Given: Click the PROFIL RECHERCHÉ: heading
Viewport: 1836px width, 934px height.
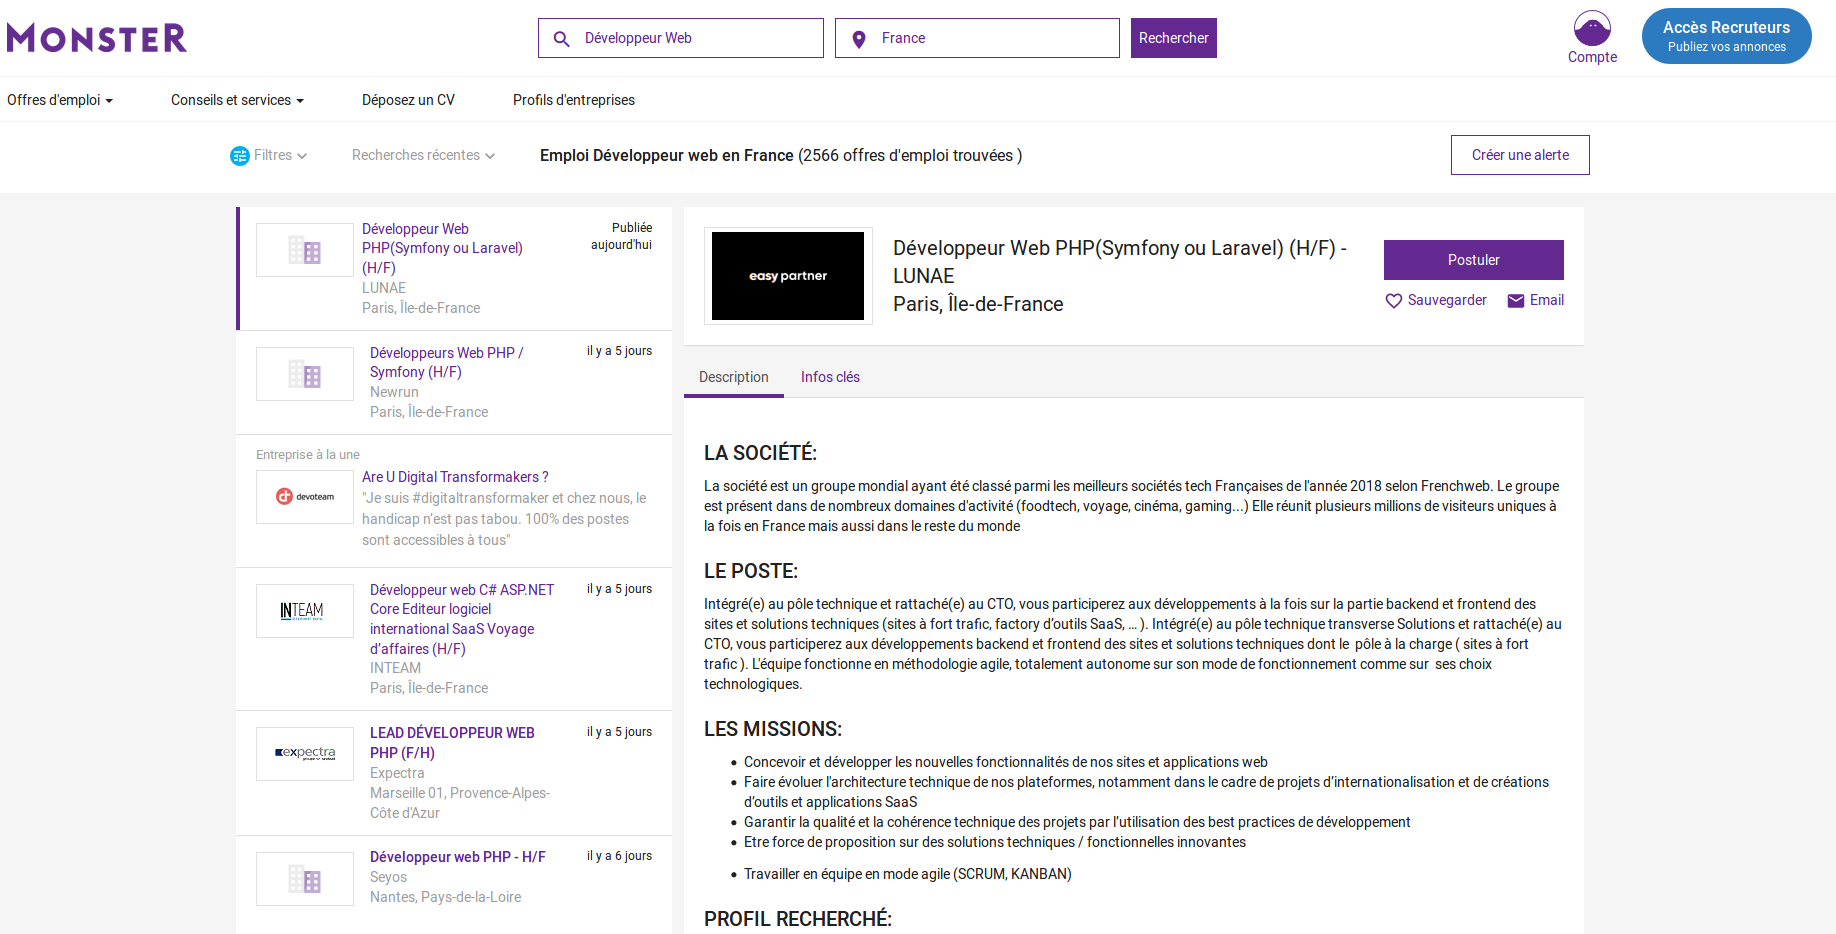Looking at the screenshot, I should pyautogui.click(x=798, y=919).
